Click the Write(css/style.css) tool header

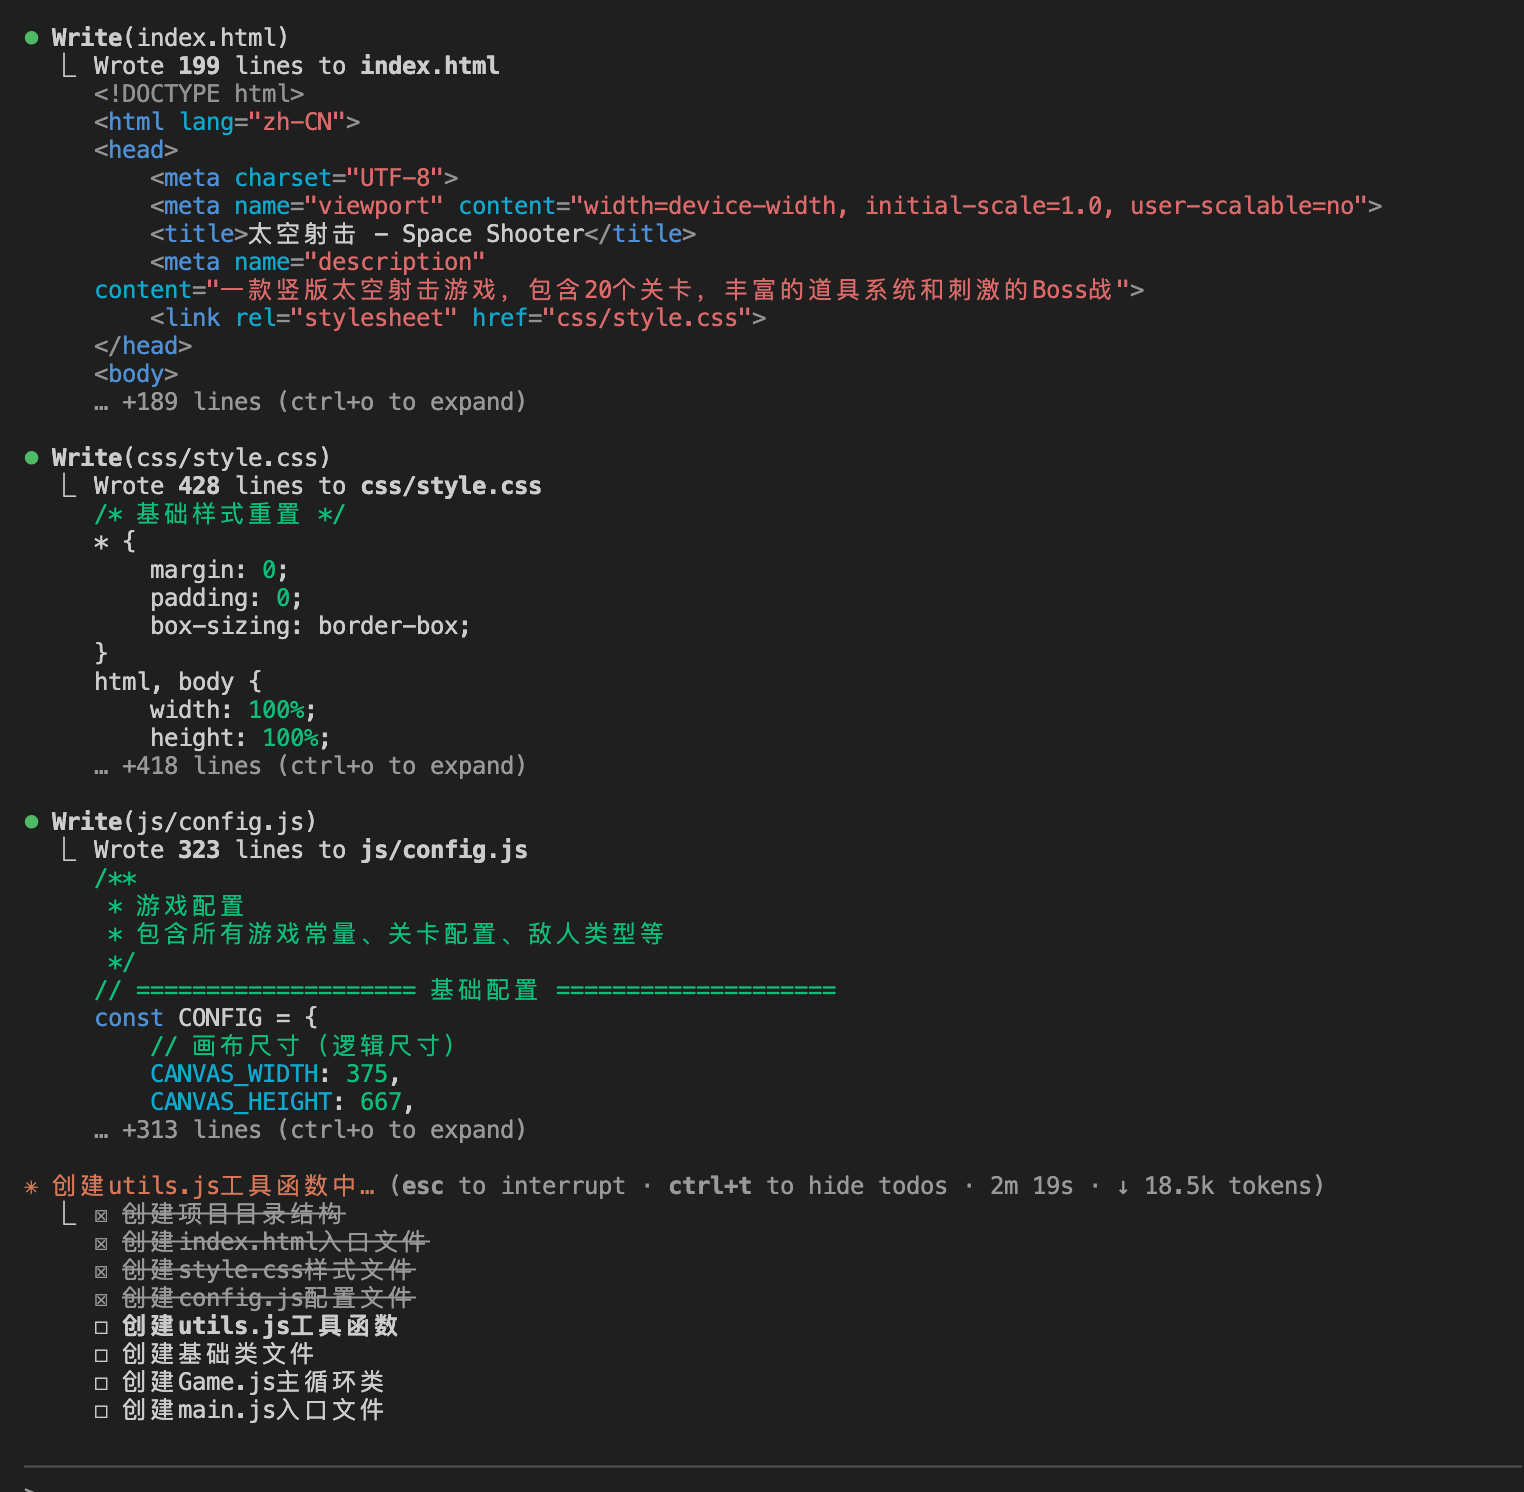(x=191, y=458)
